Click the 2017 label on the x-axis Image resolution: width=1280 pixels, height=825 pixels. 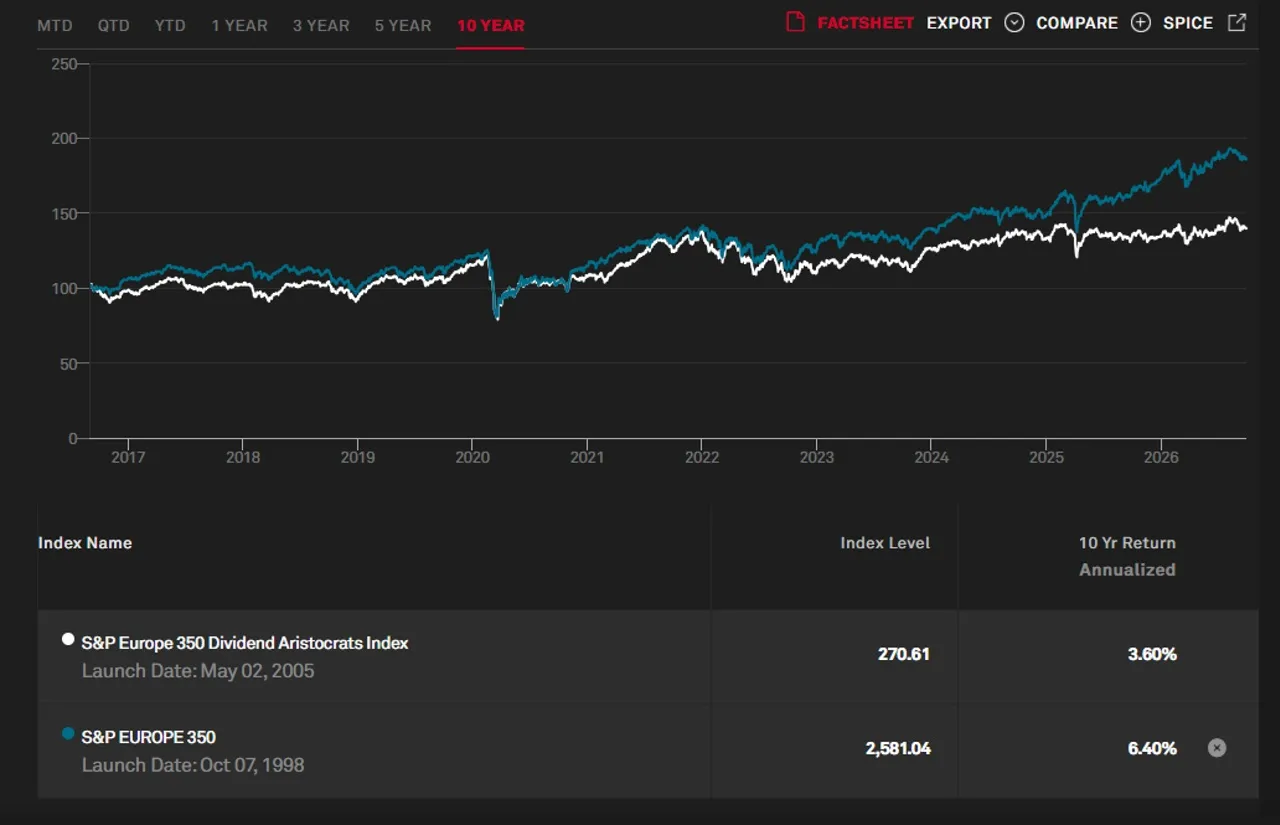[x=128, y=457]
